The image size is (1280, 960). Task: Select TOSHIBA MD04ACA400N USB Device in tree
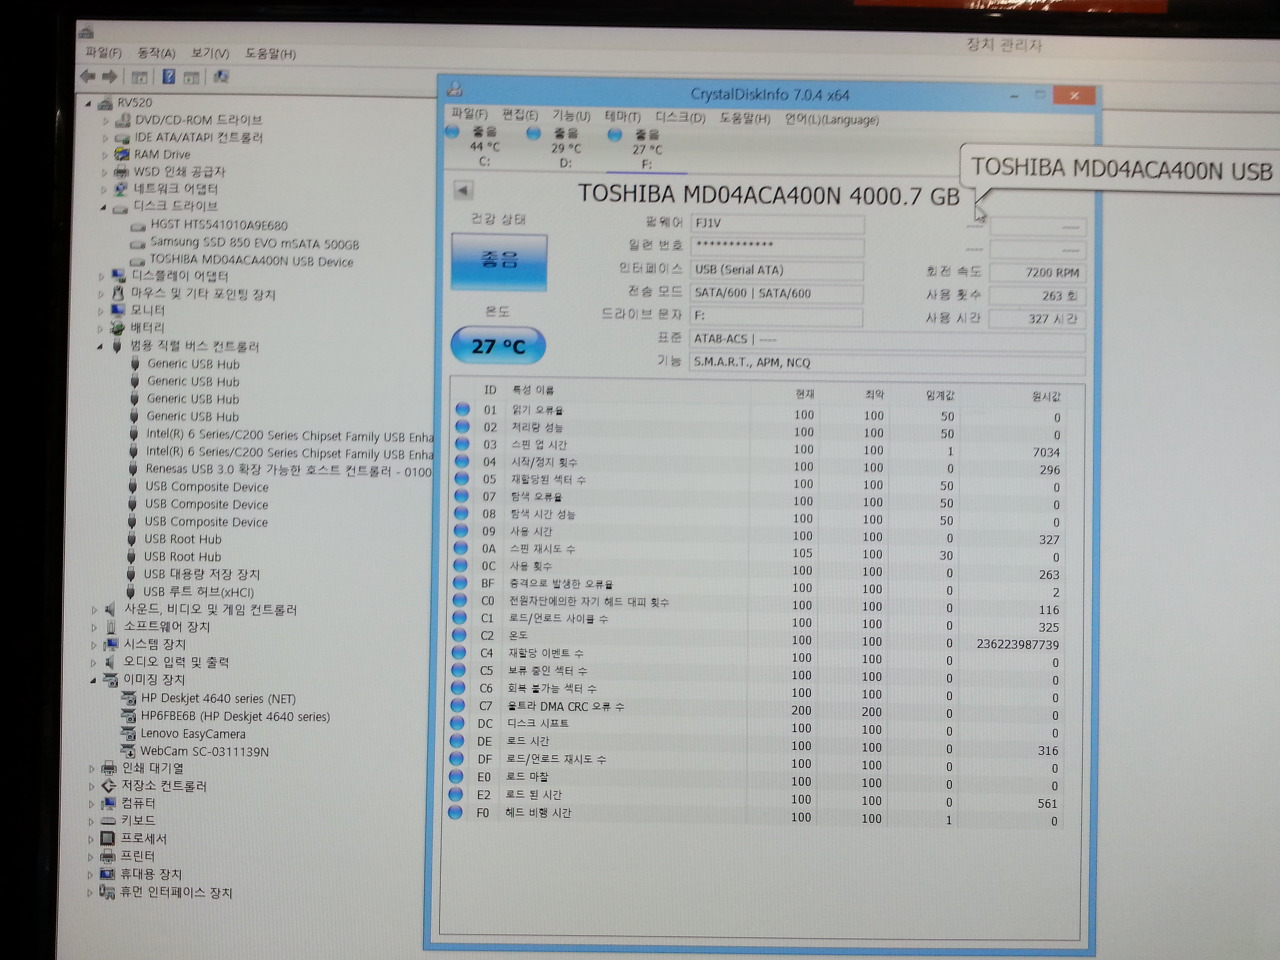point(251,261)
